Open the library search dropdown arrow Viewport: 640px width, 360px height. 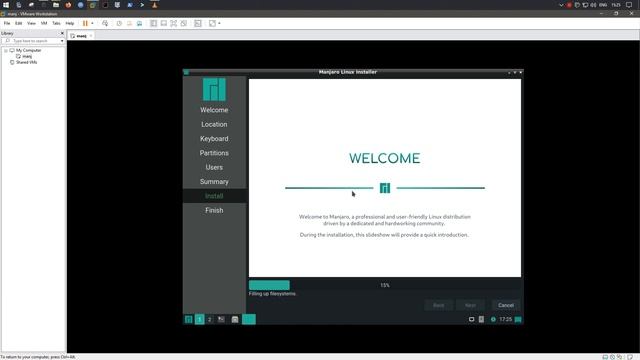(62, 41)
